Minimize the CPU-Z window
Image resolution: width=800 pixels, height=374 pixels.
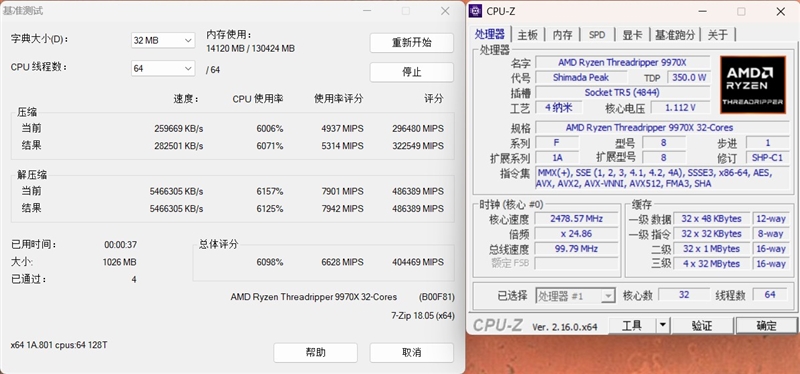pyautogui.click(x=702, y=11)
